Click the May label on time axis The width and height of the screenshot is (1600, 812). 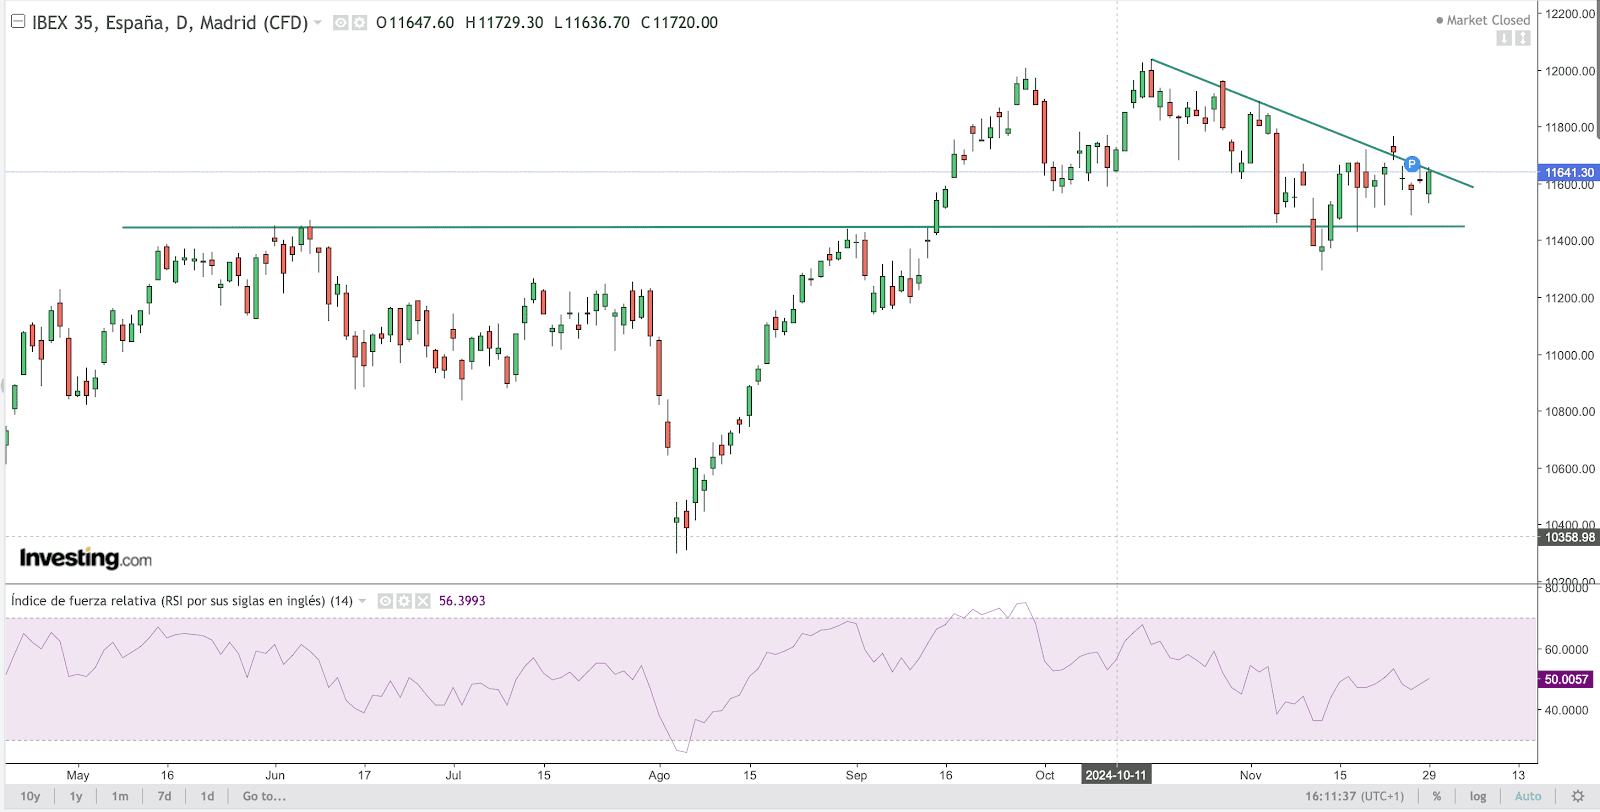(78, 775)
